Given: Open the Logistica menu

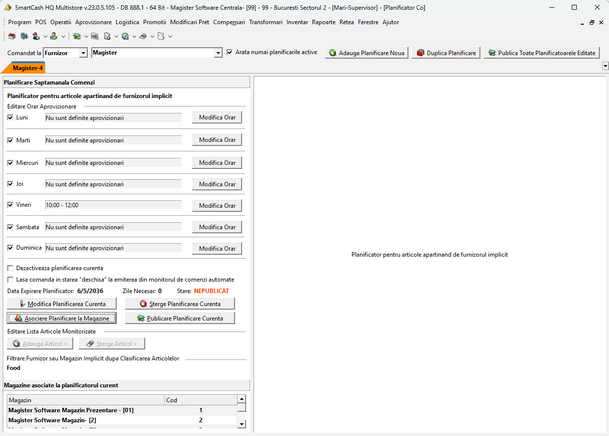Looking at the screenshot, I should (127, 22).
